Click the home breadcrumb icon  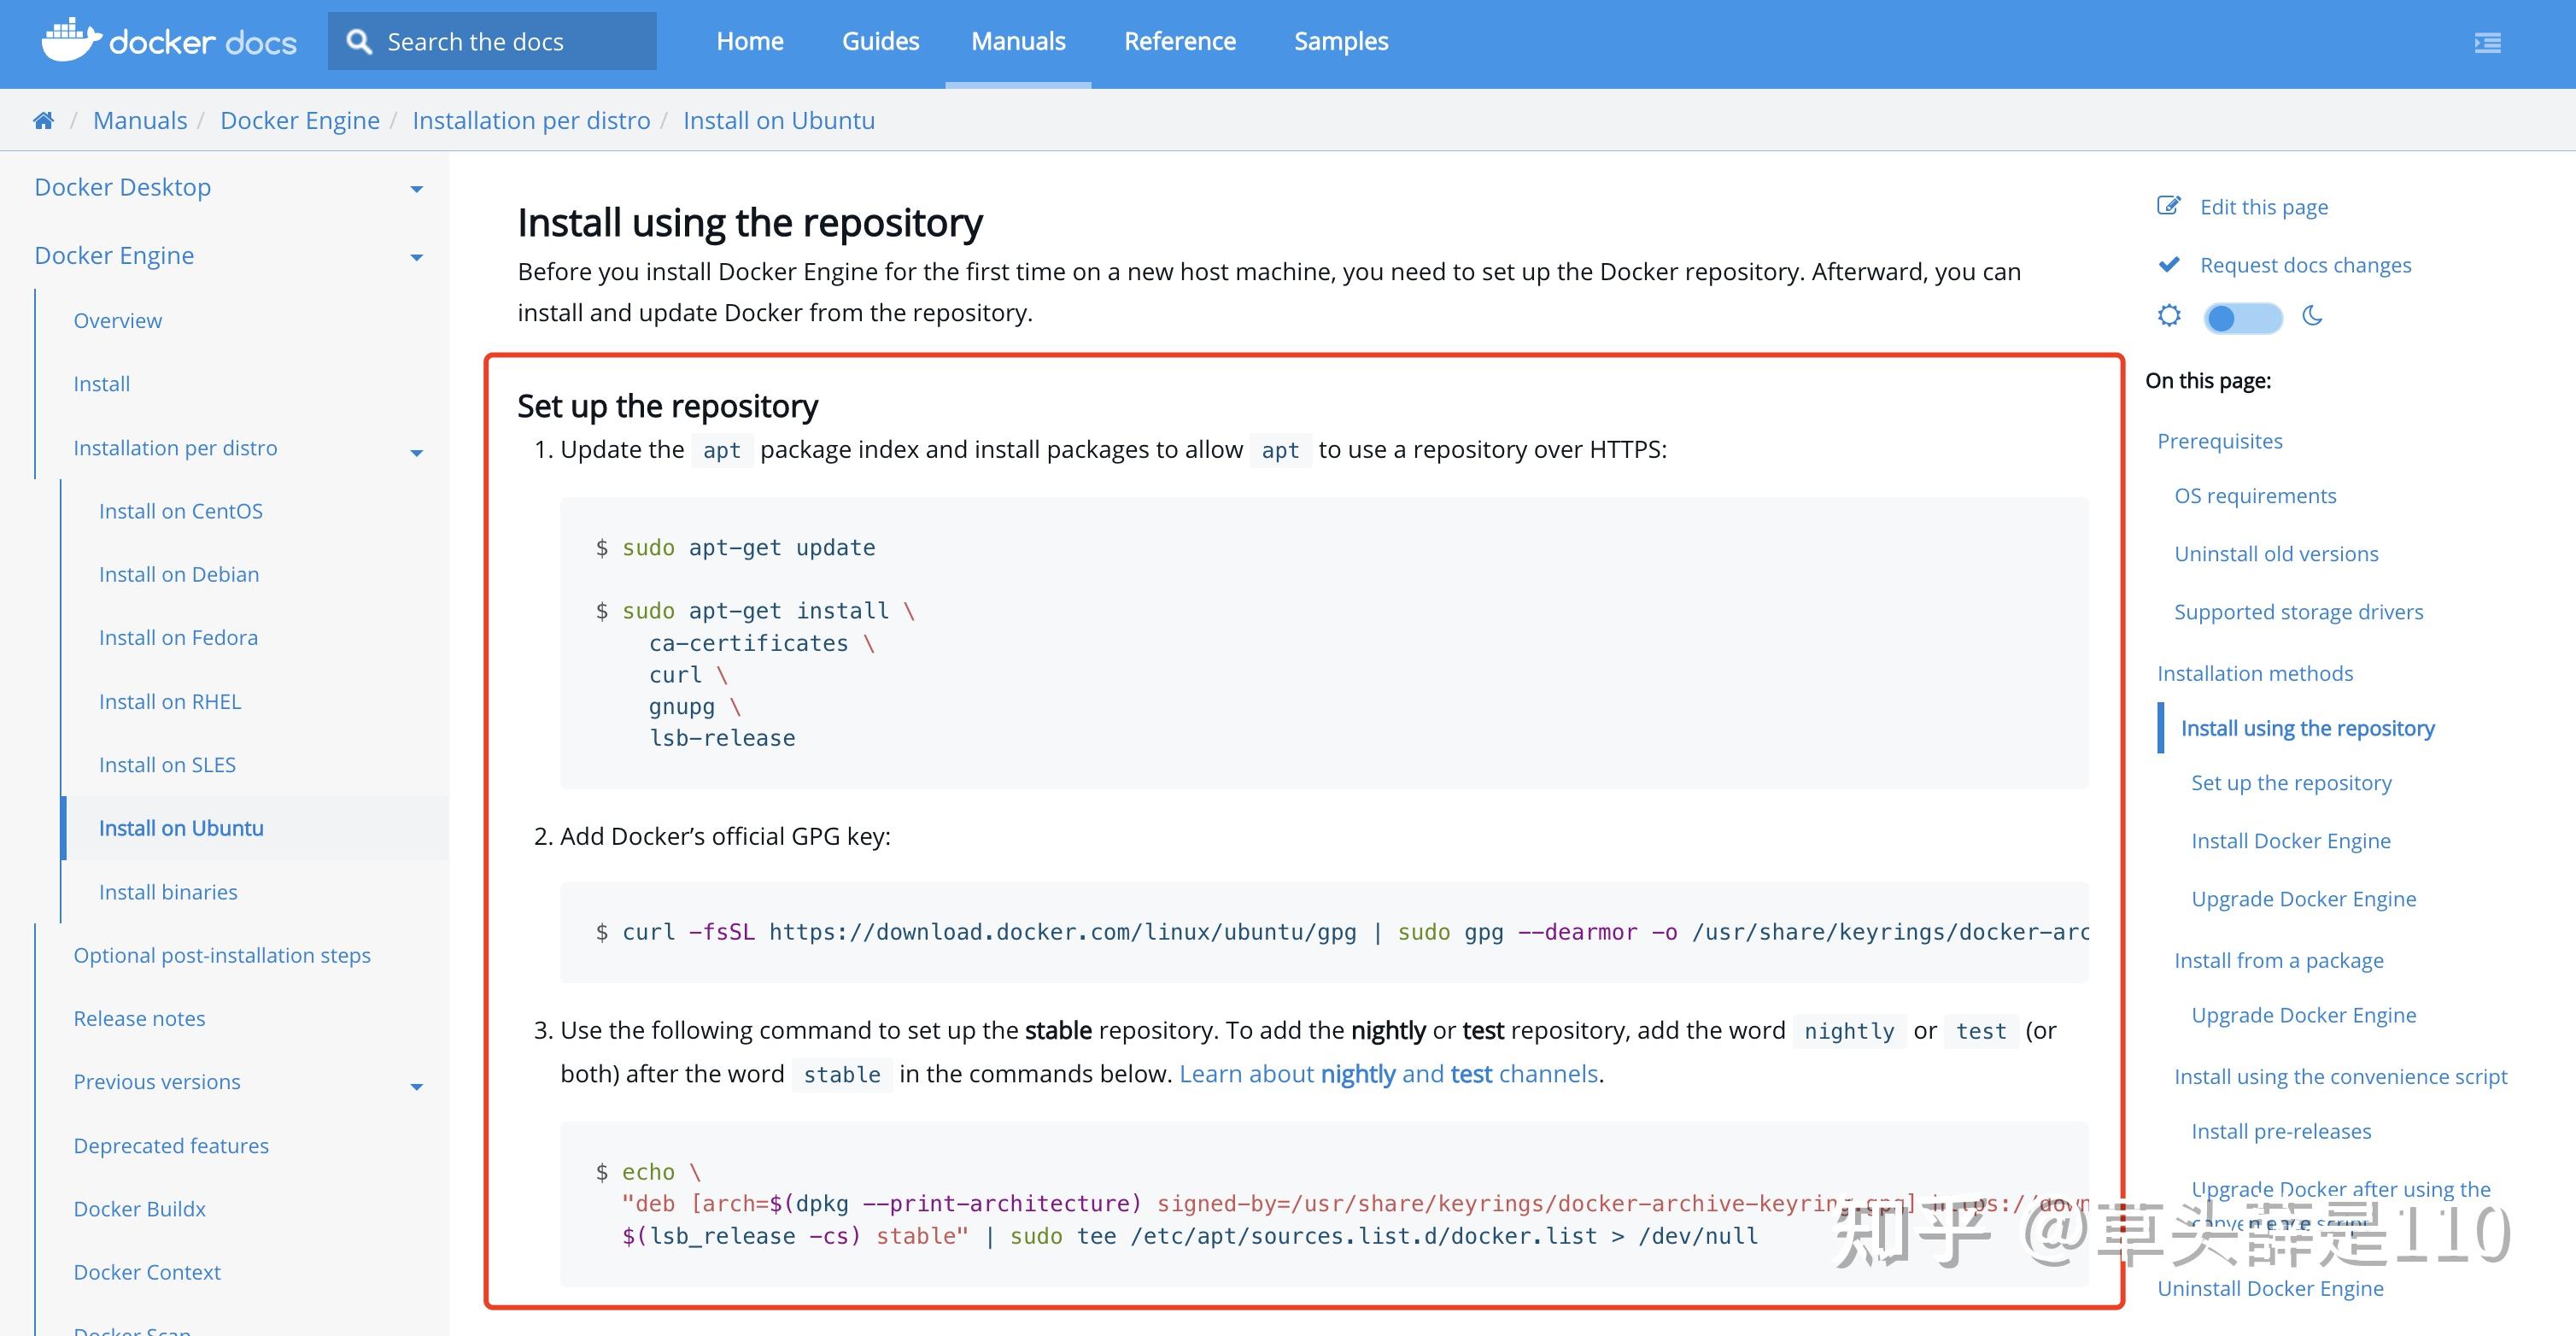pyautogui.click(x=43, y=121)
